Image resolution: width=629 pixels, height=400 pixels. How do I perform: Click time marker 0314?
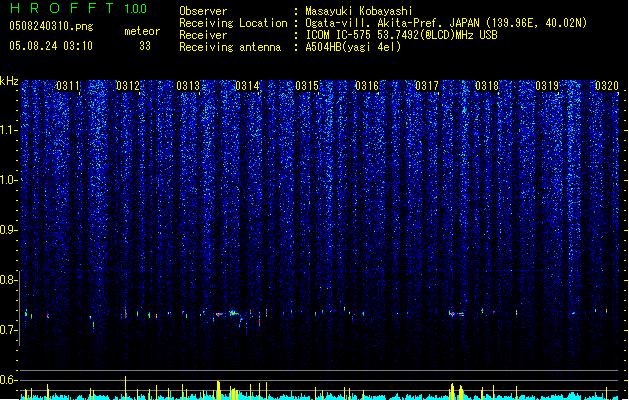click(248, 86)
